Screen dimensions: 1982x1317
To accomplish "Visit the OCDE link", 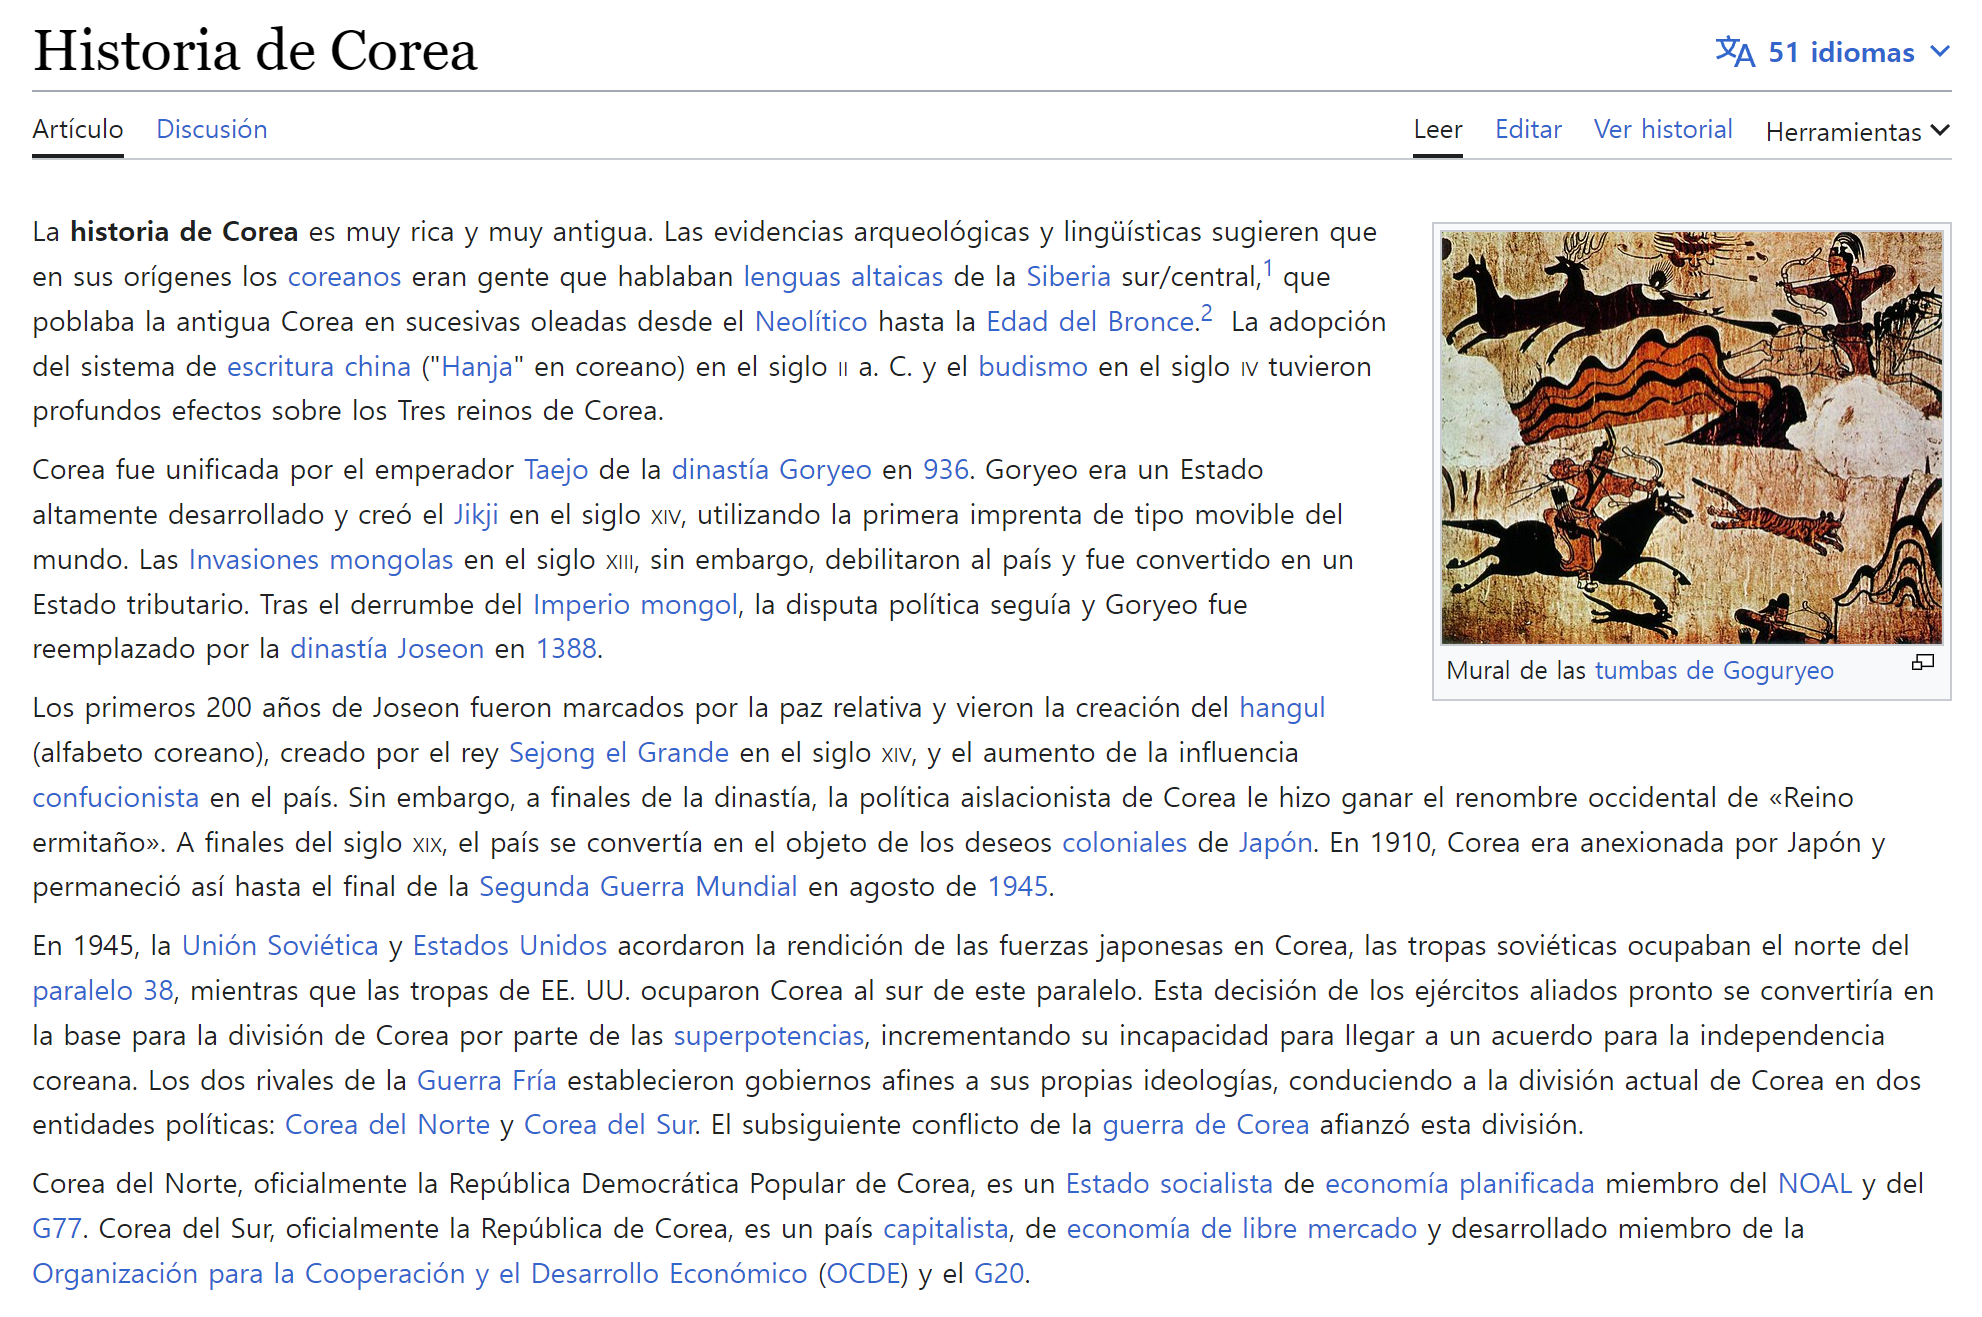I will [863, 1273].
